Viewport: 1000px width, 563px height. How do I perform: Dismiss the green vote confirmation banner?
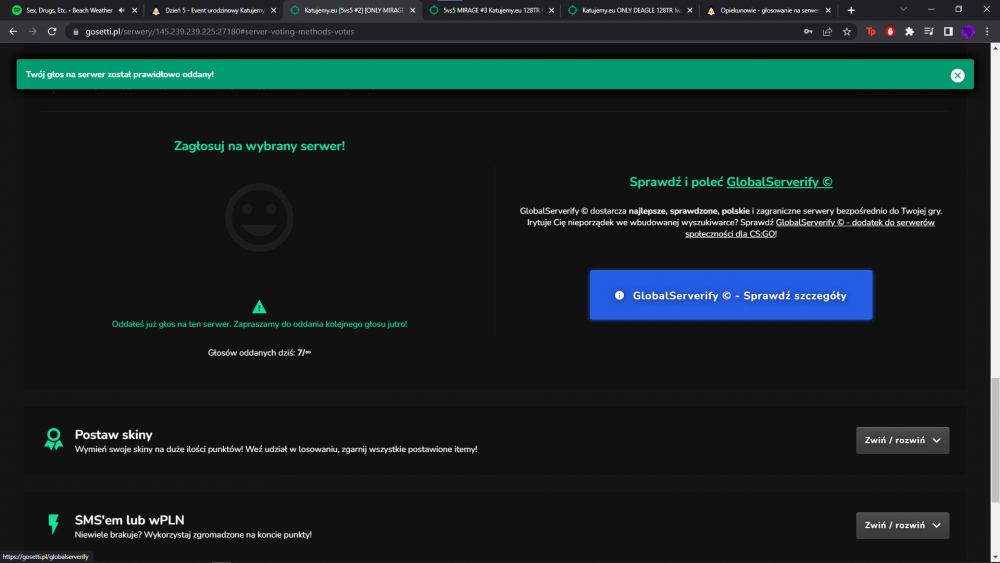pyautogui.click(x=957, y=75)
